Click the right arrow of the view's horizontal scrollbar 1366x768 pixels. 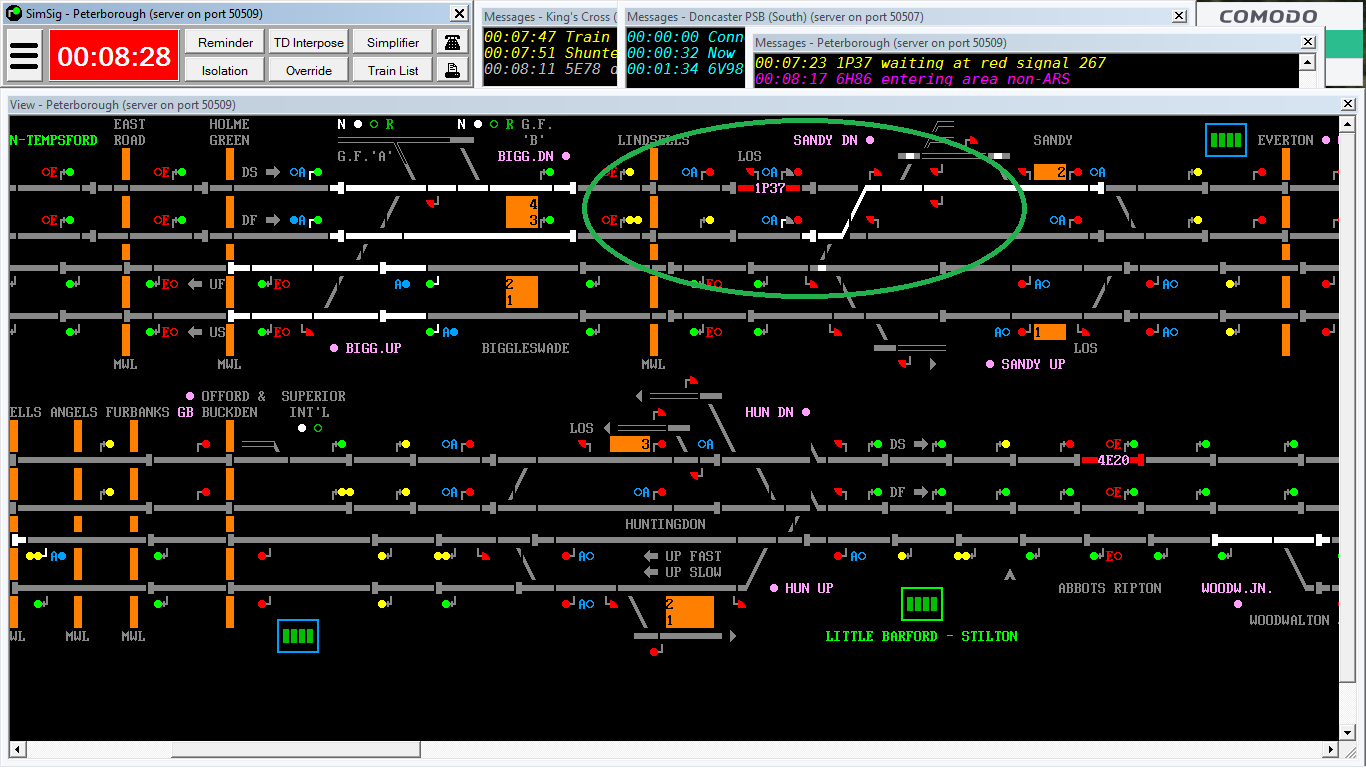point(1331,749)
